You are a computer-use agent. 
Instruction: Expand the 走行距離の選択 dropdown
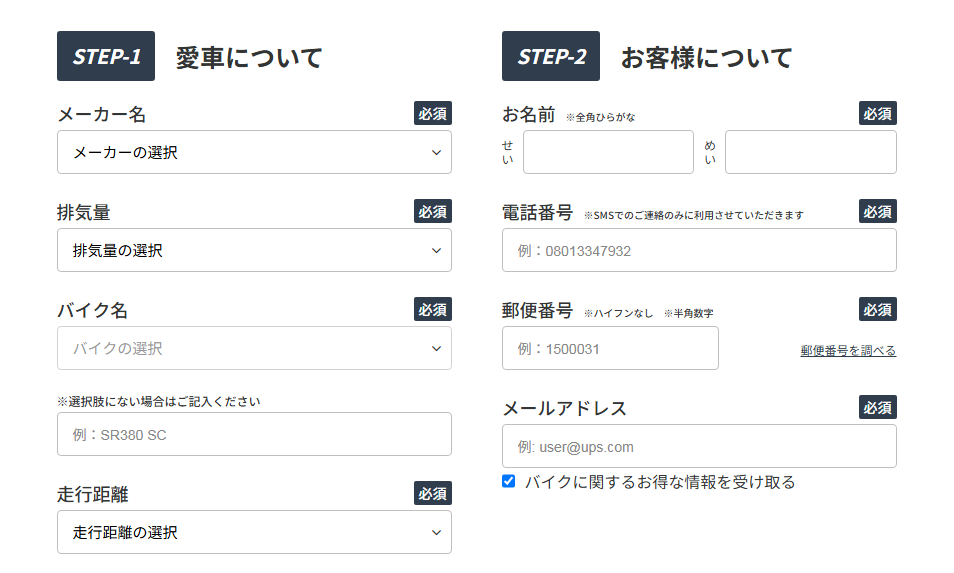[254, 532]
